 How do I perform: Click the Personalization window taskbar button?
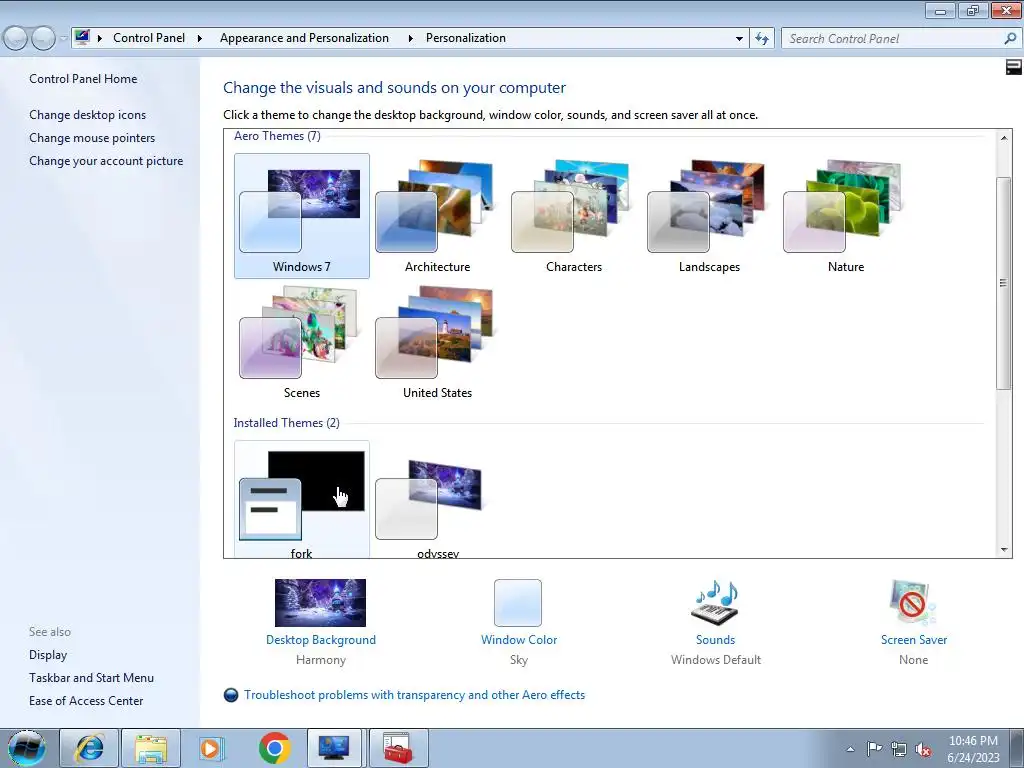[334, 748]
